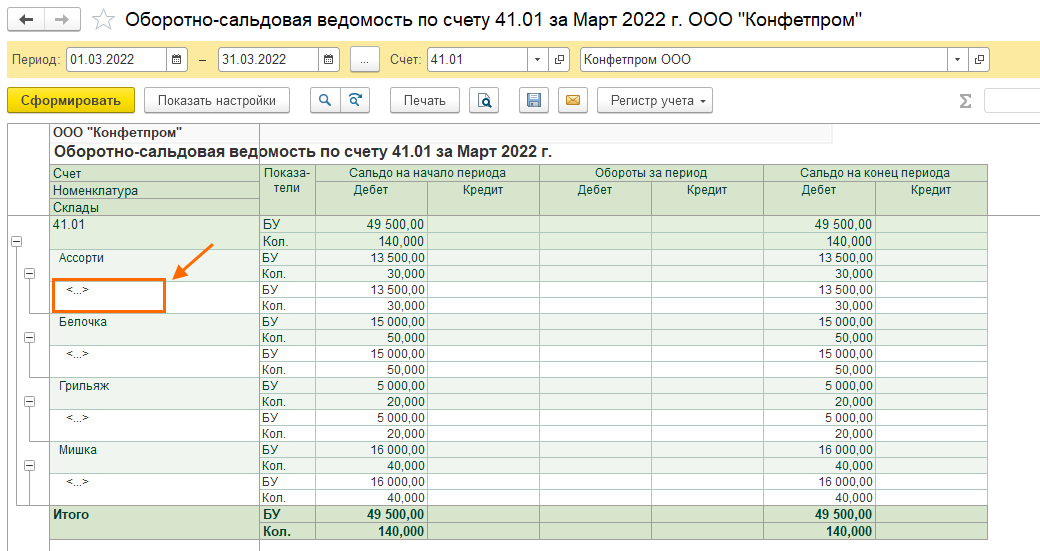Click the Итого row label
Viewport: 1040px width, 551px height.
tap(71, 515)
